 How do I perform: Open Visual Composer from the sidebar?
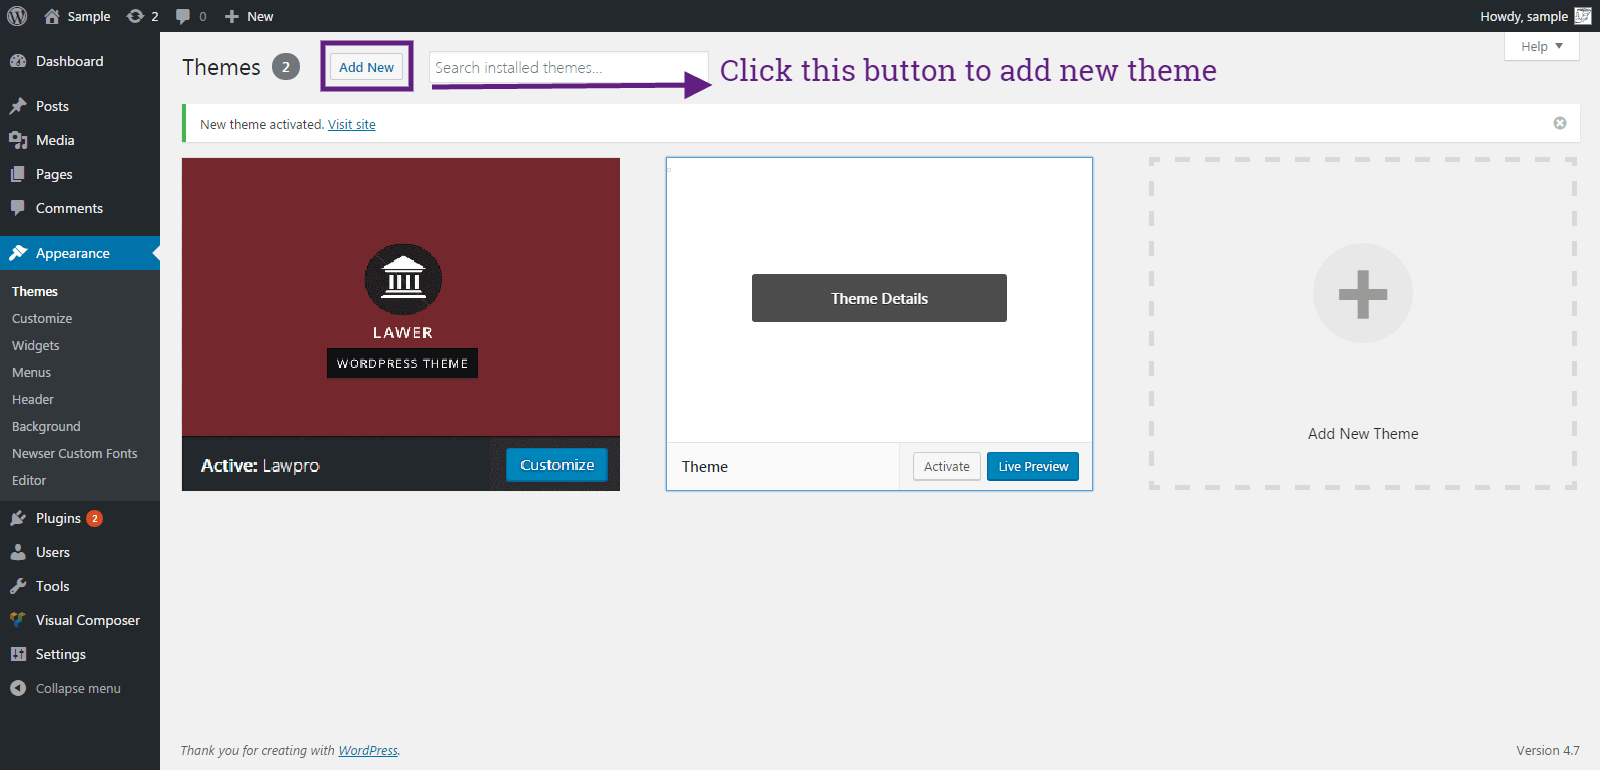(x=87, y=620)
